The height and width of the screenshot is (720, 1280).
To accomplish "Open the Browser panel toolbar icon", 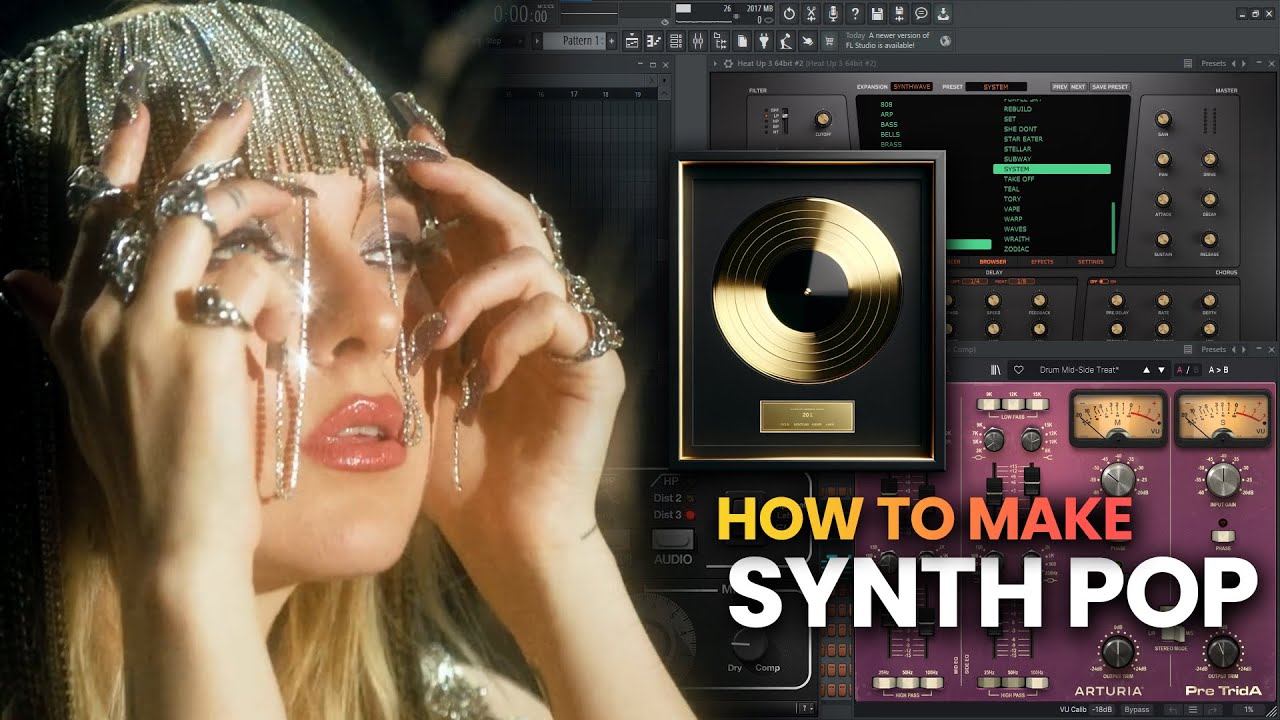I will click(x=720, y=41).
